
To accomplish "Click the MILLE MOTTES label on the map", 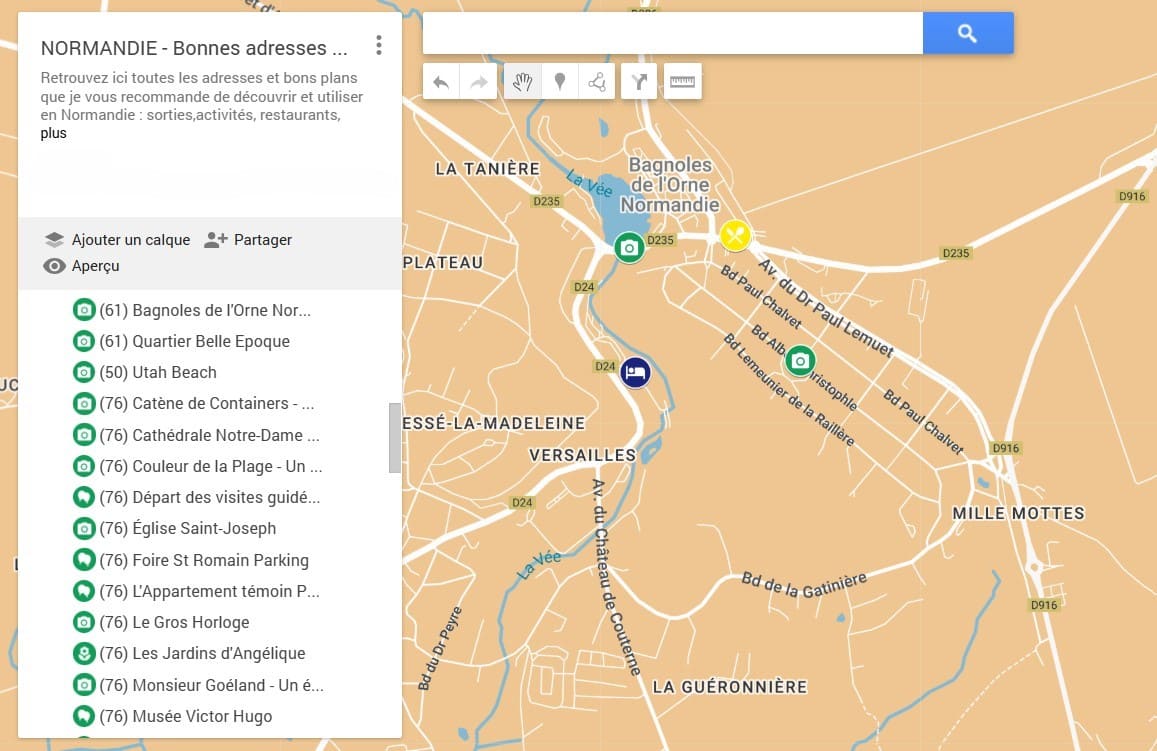I will coord(1018,513).
